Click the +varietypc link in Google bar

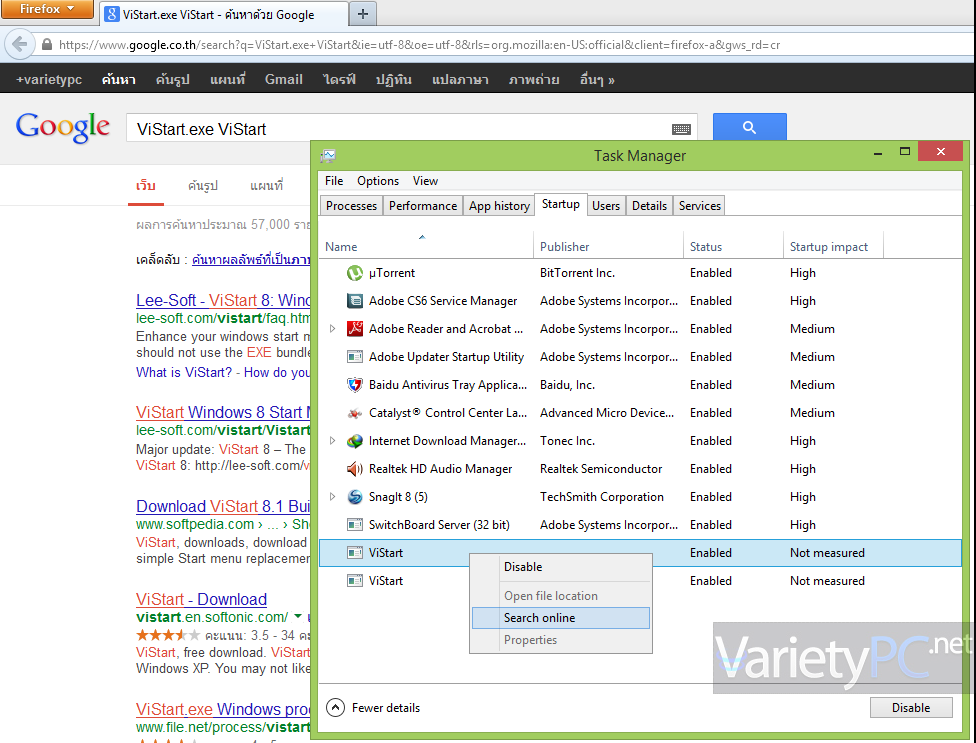point(49,80)
